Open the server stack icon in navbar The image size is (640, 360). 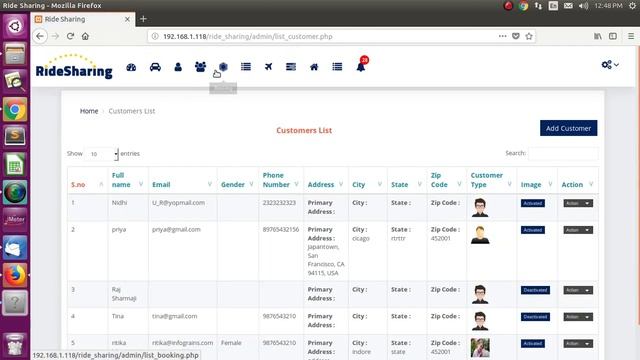(x=291, y=67)
